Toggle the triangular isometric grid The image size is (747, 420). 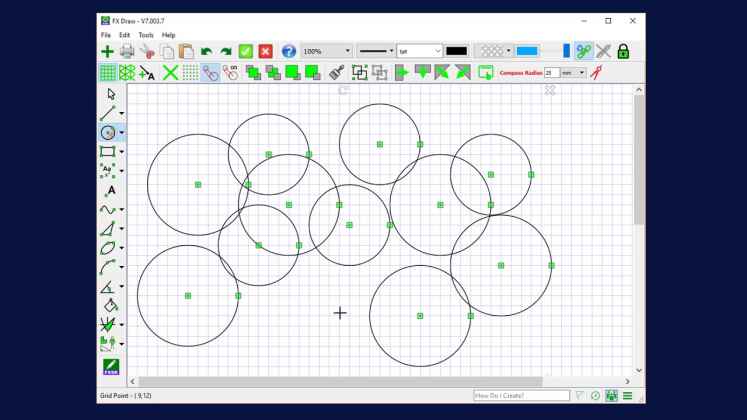click(127, 73)
